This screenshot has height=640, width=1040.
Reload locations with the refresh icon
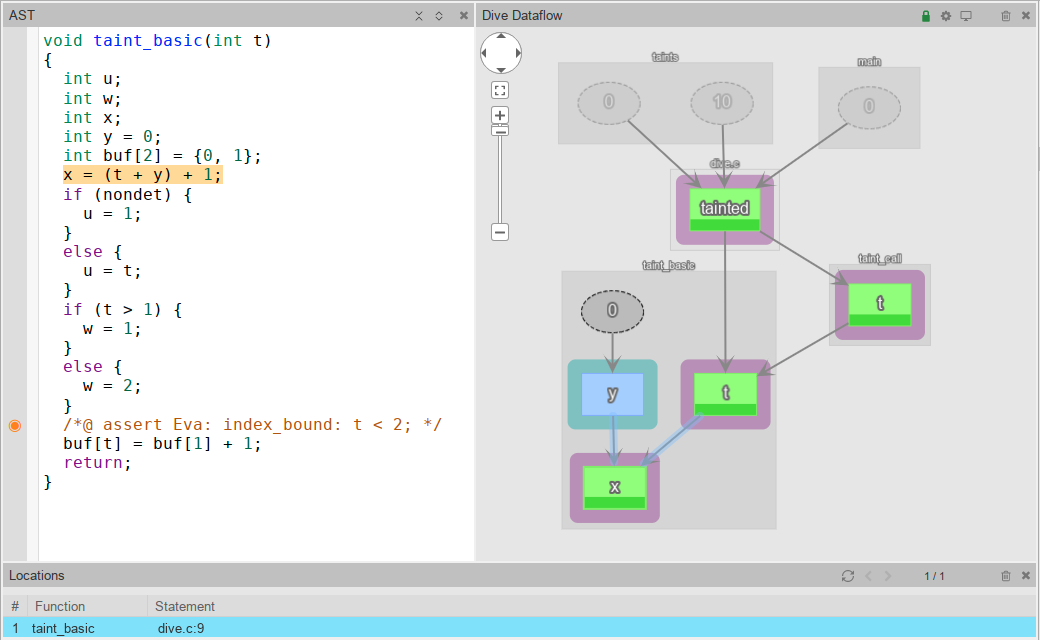[848, 576]
